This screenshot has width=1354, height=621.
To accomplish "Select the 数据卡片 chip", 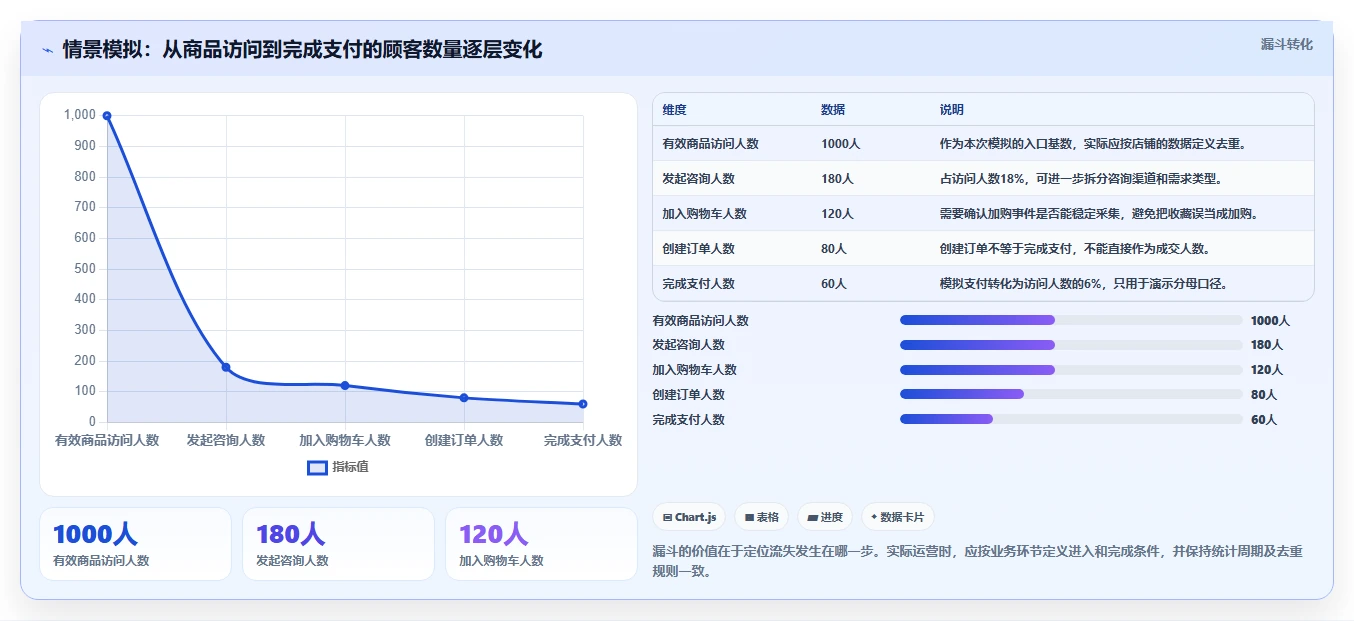I will 898,517.
